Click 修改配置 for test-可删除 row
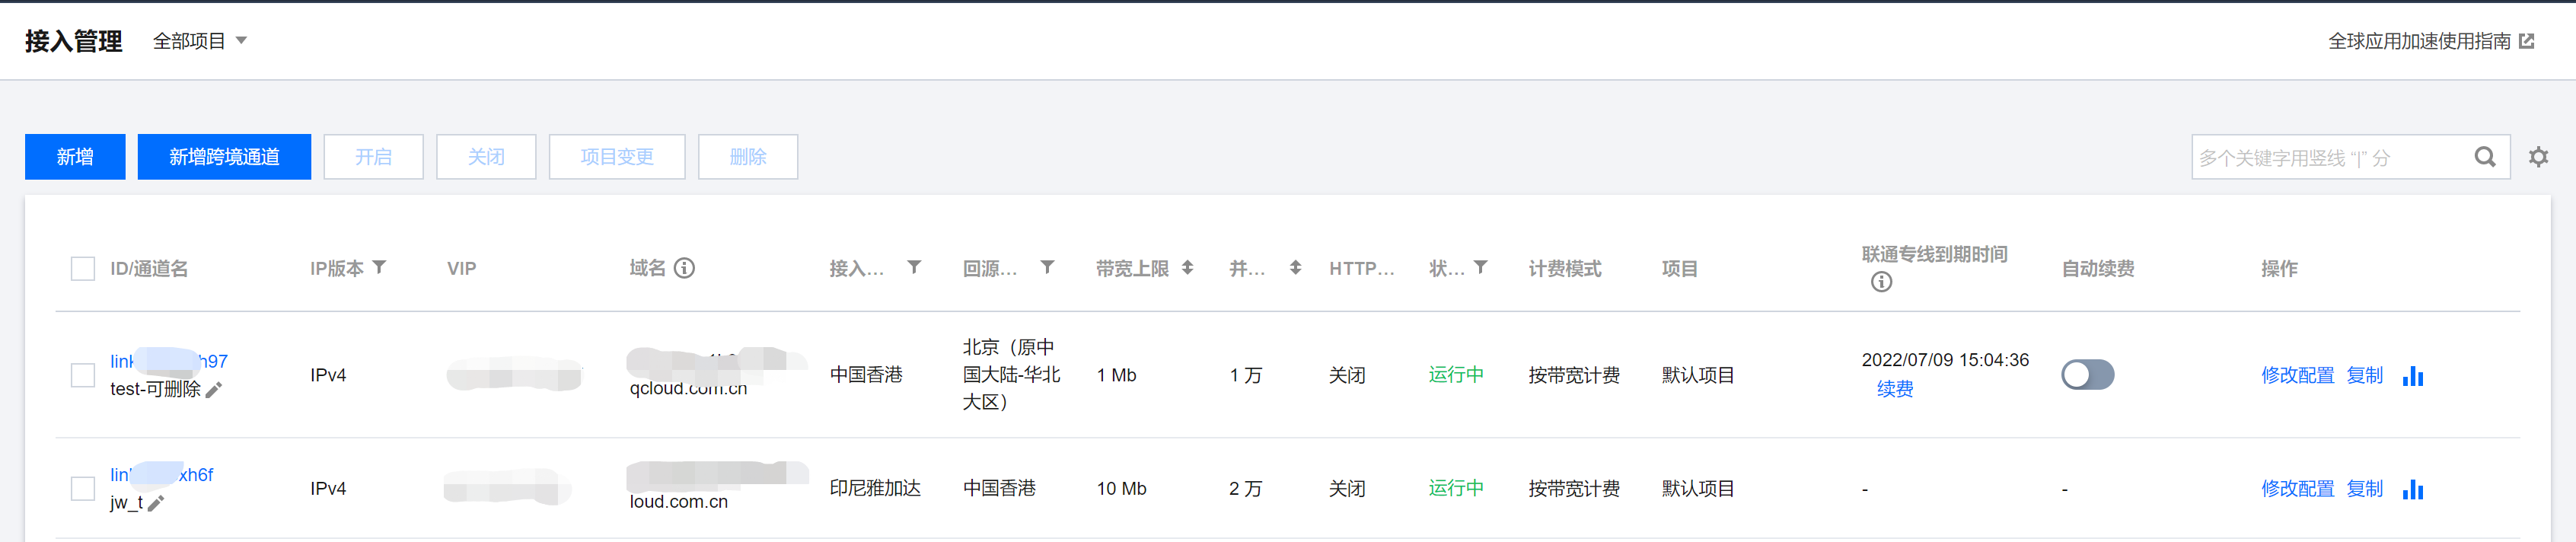Screen dimensions: 2576x542 point(2297,375)
